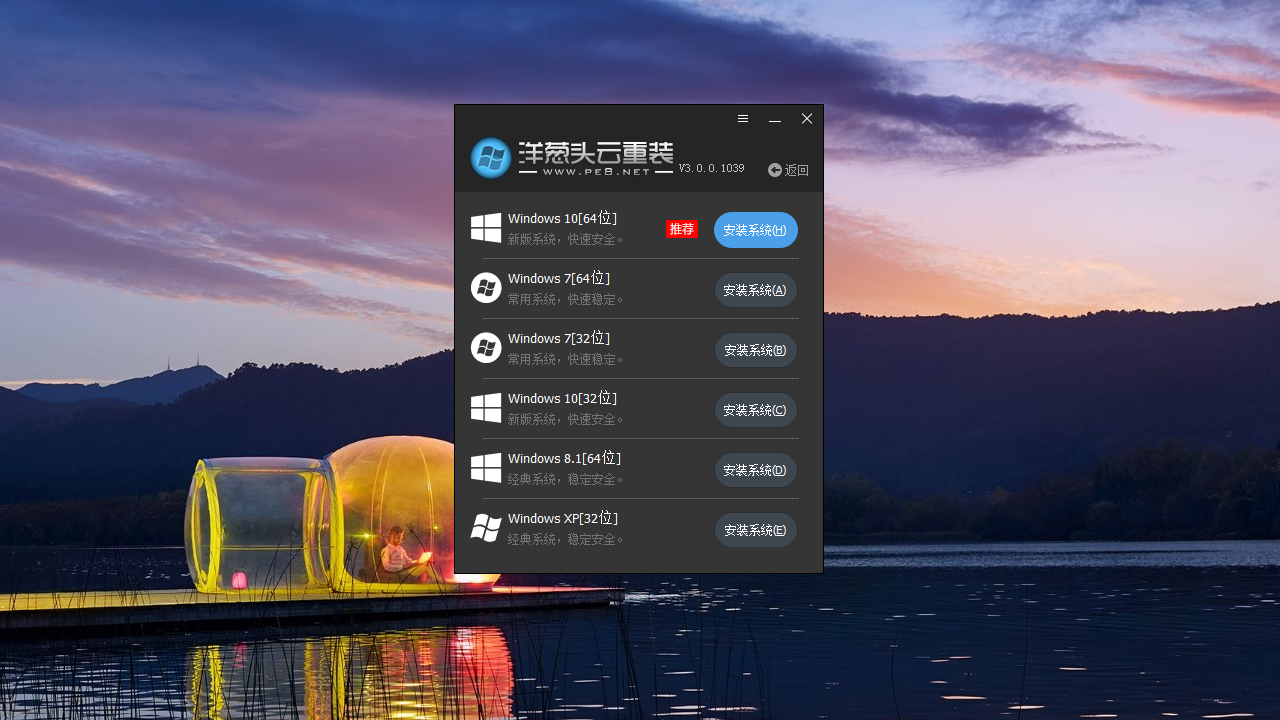Click 安装系统(H) to install Windows 10 64-bit
The image size is (1280, 720).
tap(755, 230)
